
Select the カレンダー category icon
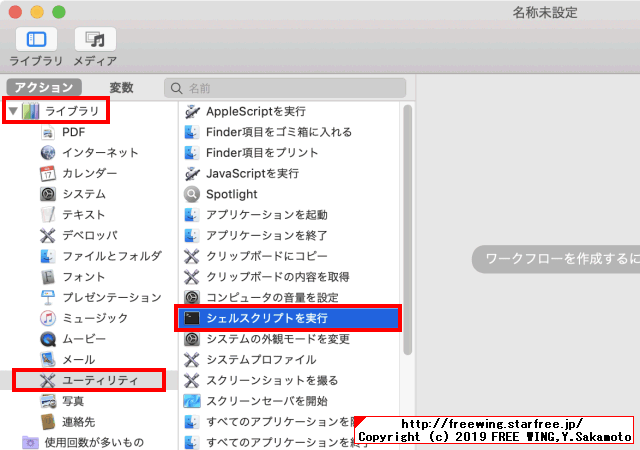pyautogui.click(x=48, y=174)
